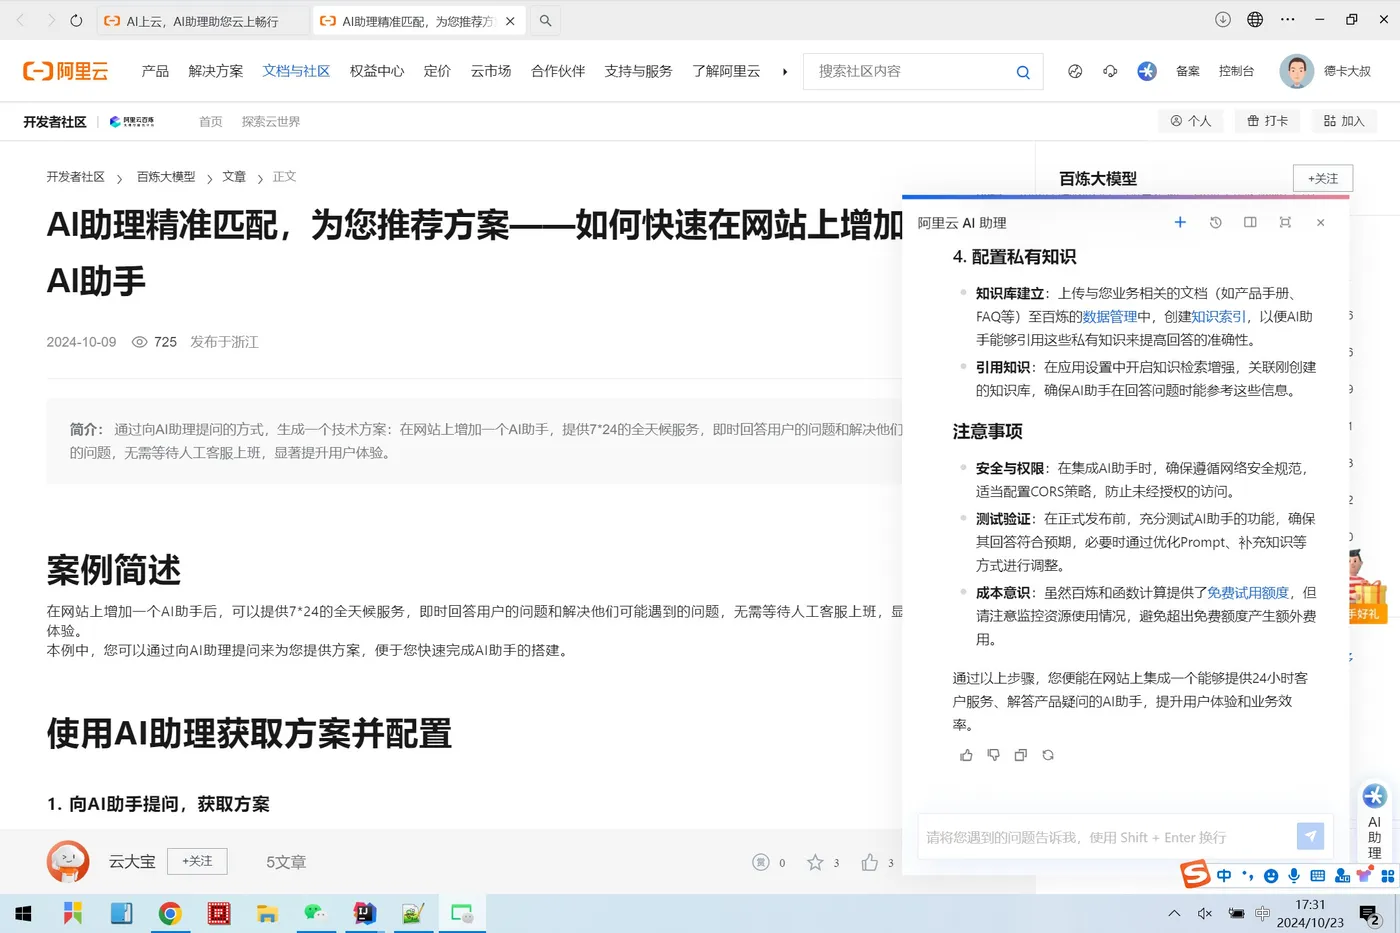The height and width of the screenshot is (933, 1400).
Task: Follow 百炼大模型 with +关注 button
Action: (x=1323, y=178)
